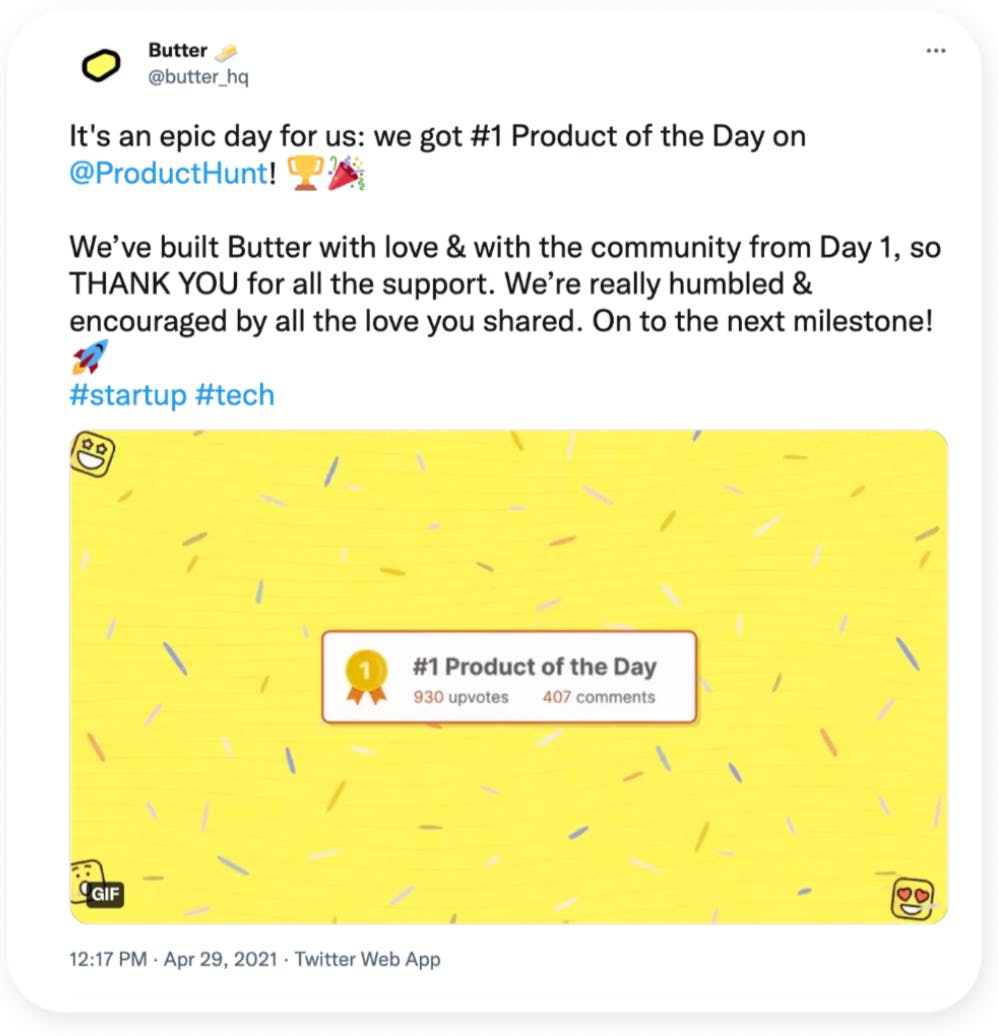This screenshot has height=1036, width=998.
Task: Open the #startup hashtag
Action: (x=127, y=395)
